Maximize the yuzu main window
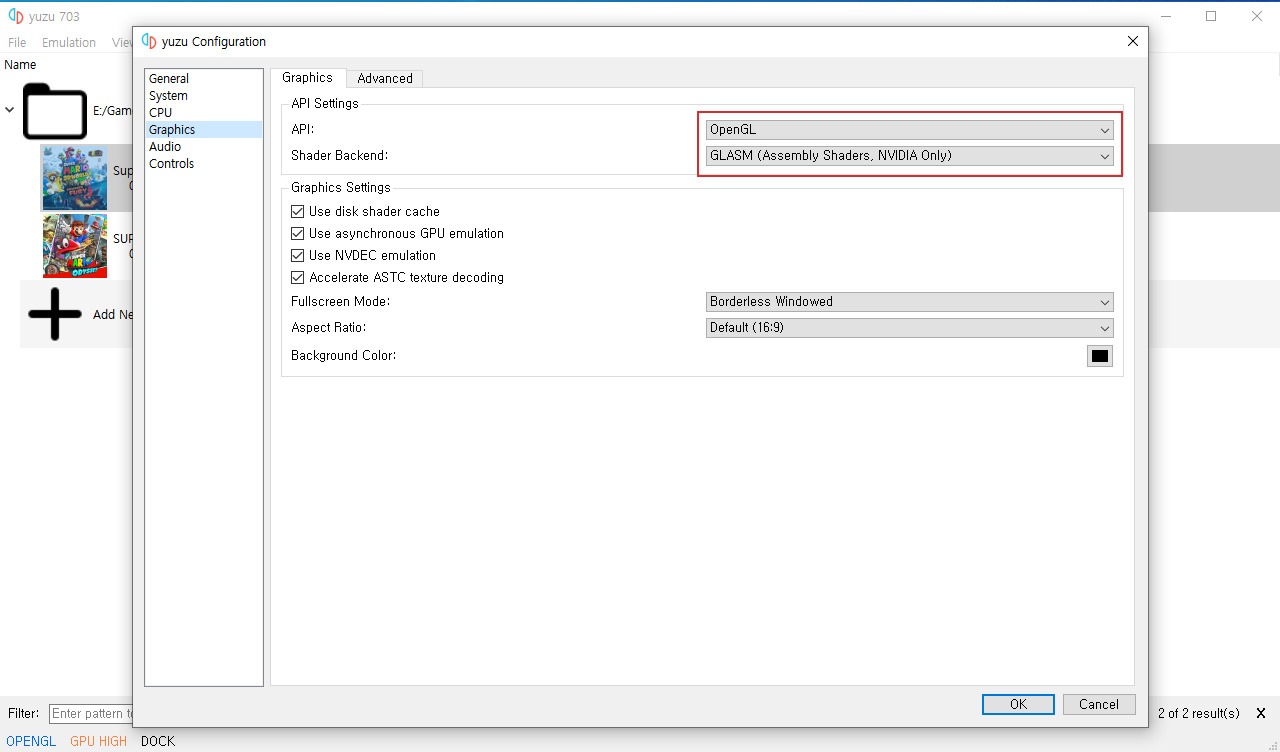Viewport: 1280px width, 752px height. [x=1211, y=16]
